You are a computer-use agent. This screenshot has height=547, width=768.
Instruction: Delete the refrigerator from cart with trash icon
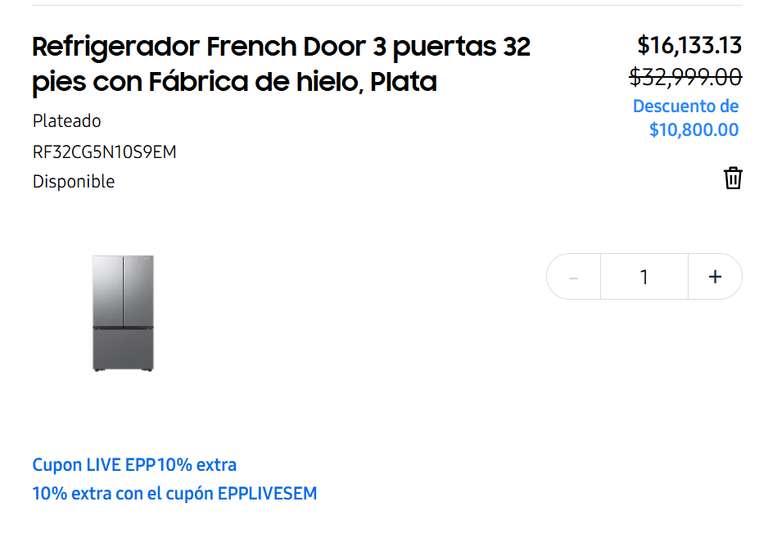tap(733, 178)
